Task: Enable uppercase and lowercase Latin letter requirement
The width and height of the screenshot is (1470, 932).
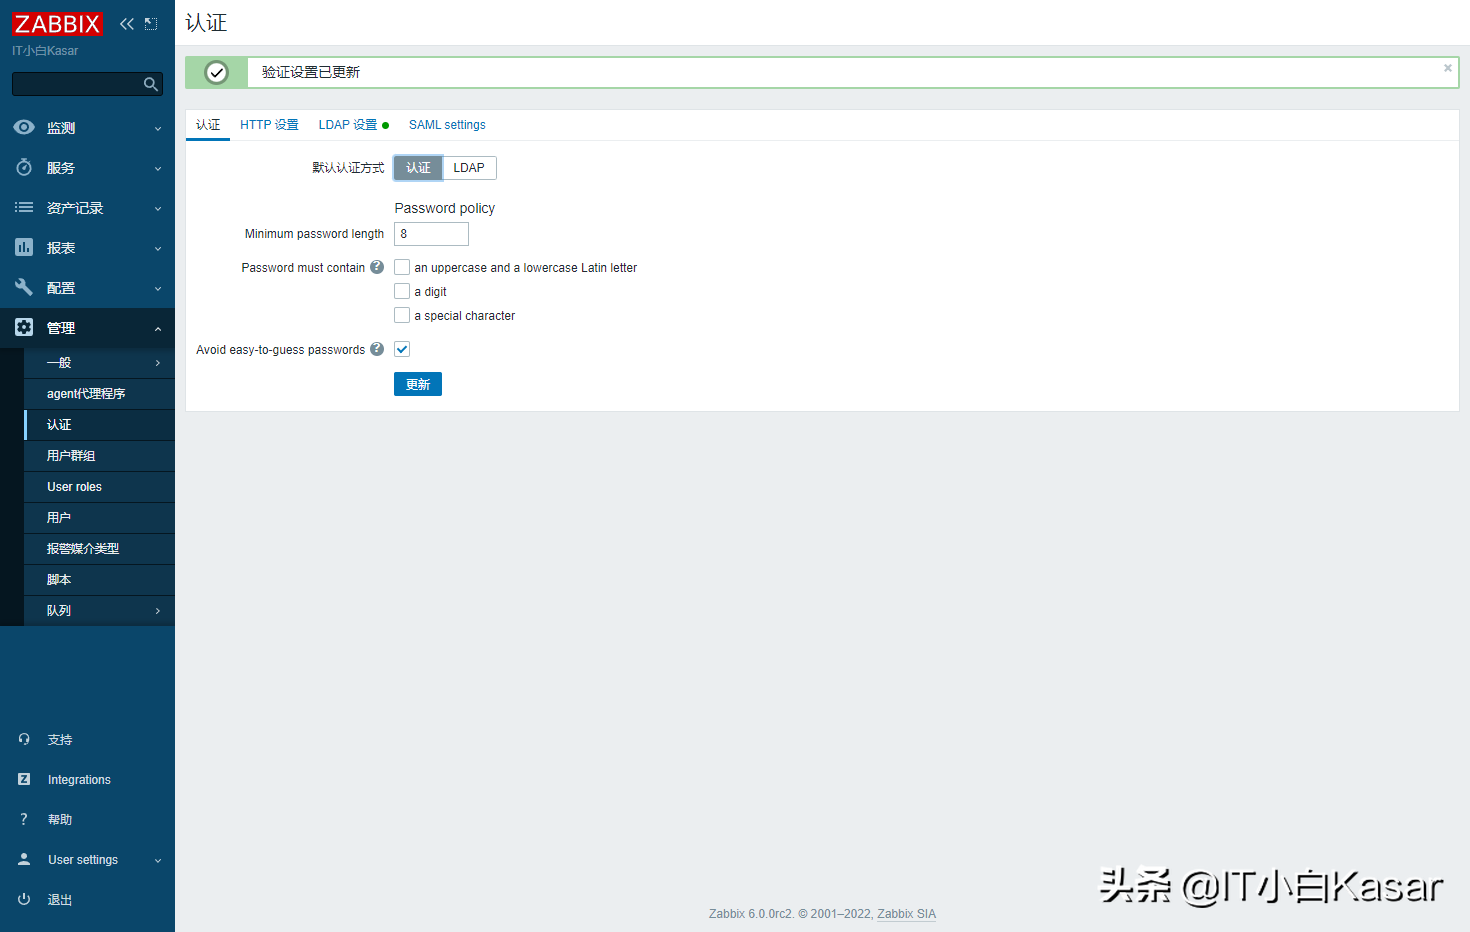Action: [x=402, y=267]
